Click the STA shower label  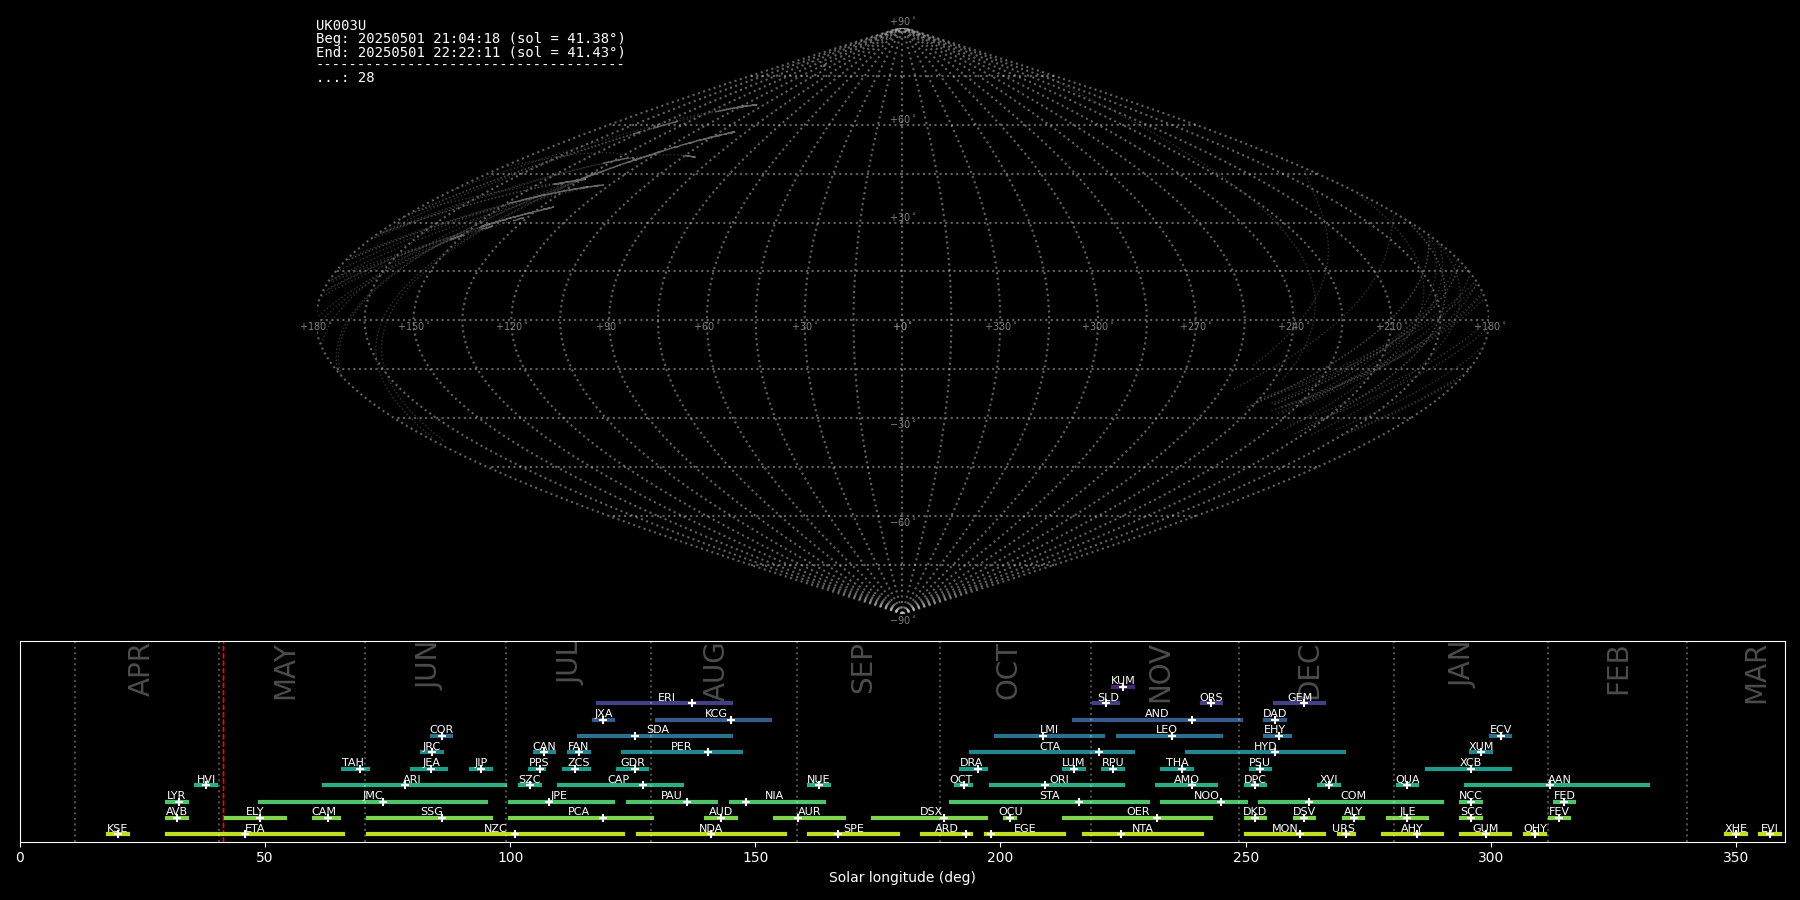1049,796
